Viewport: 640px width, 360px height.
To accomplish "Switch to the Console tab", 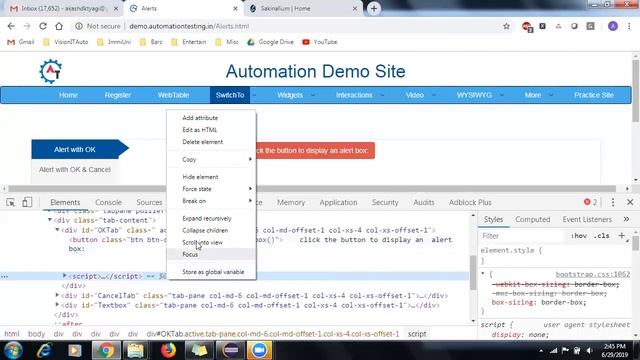I will point(109,202).
